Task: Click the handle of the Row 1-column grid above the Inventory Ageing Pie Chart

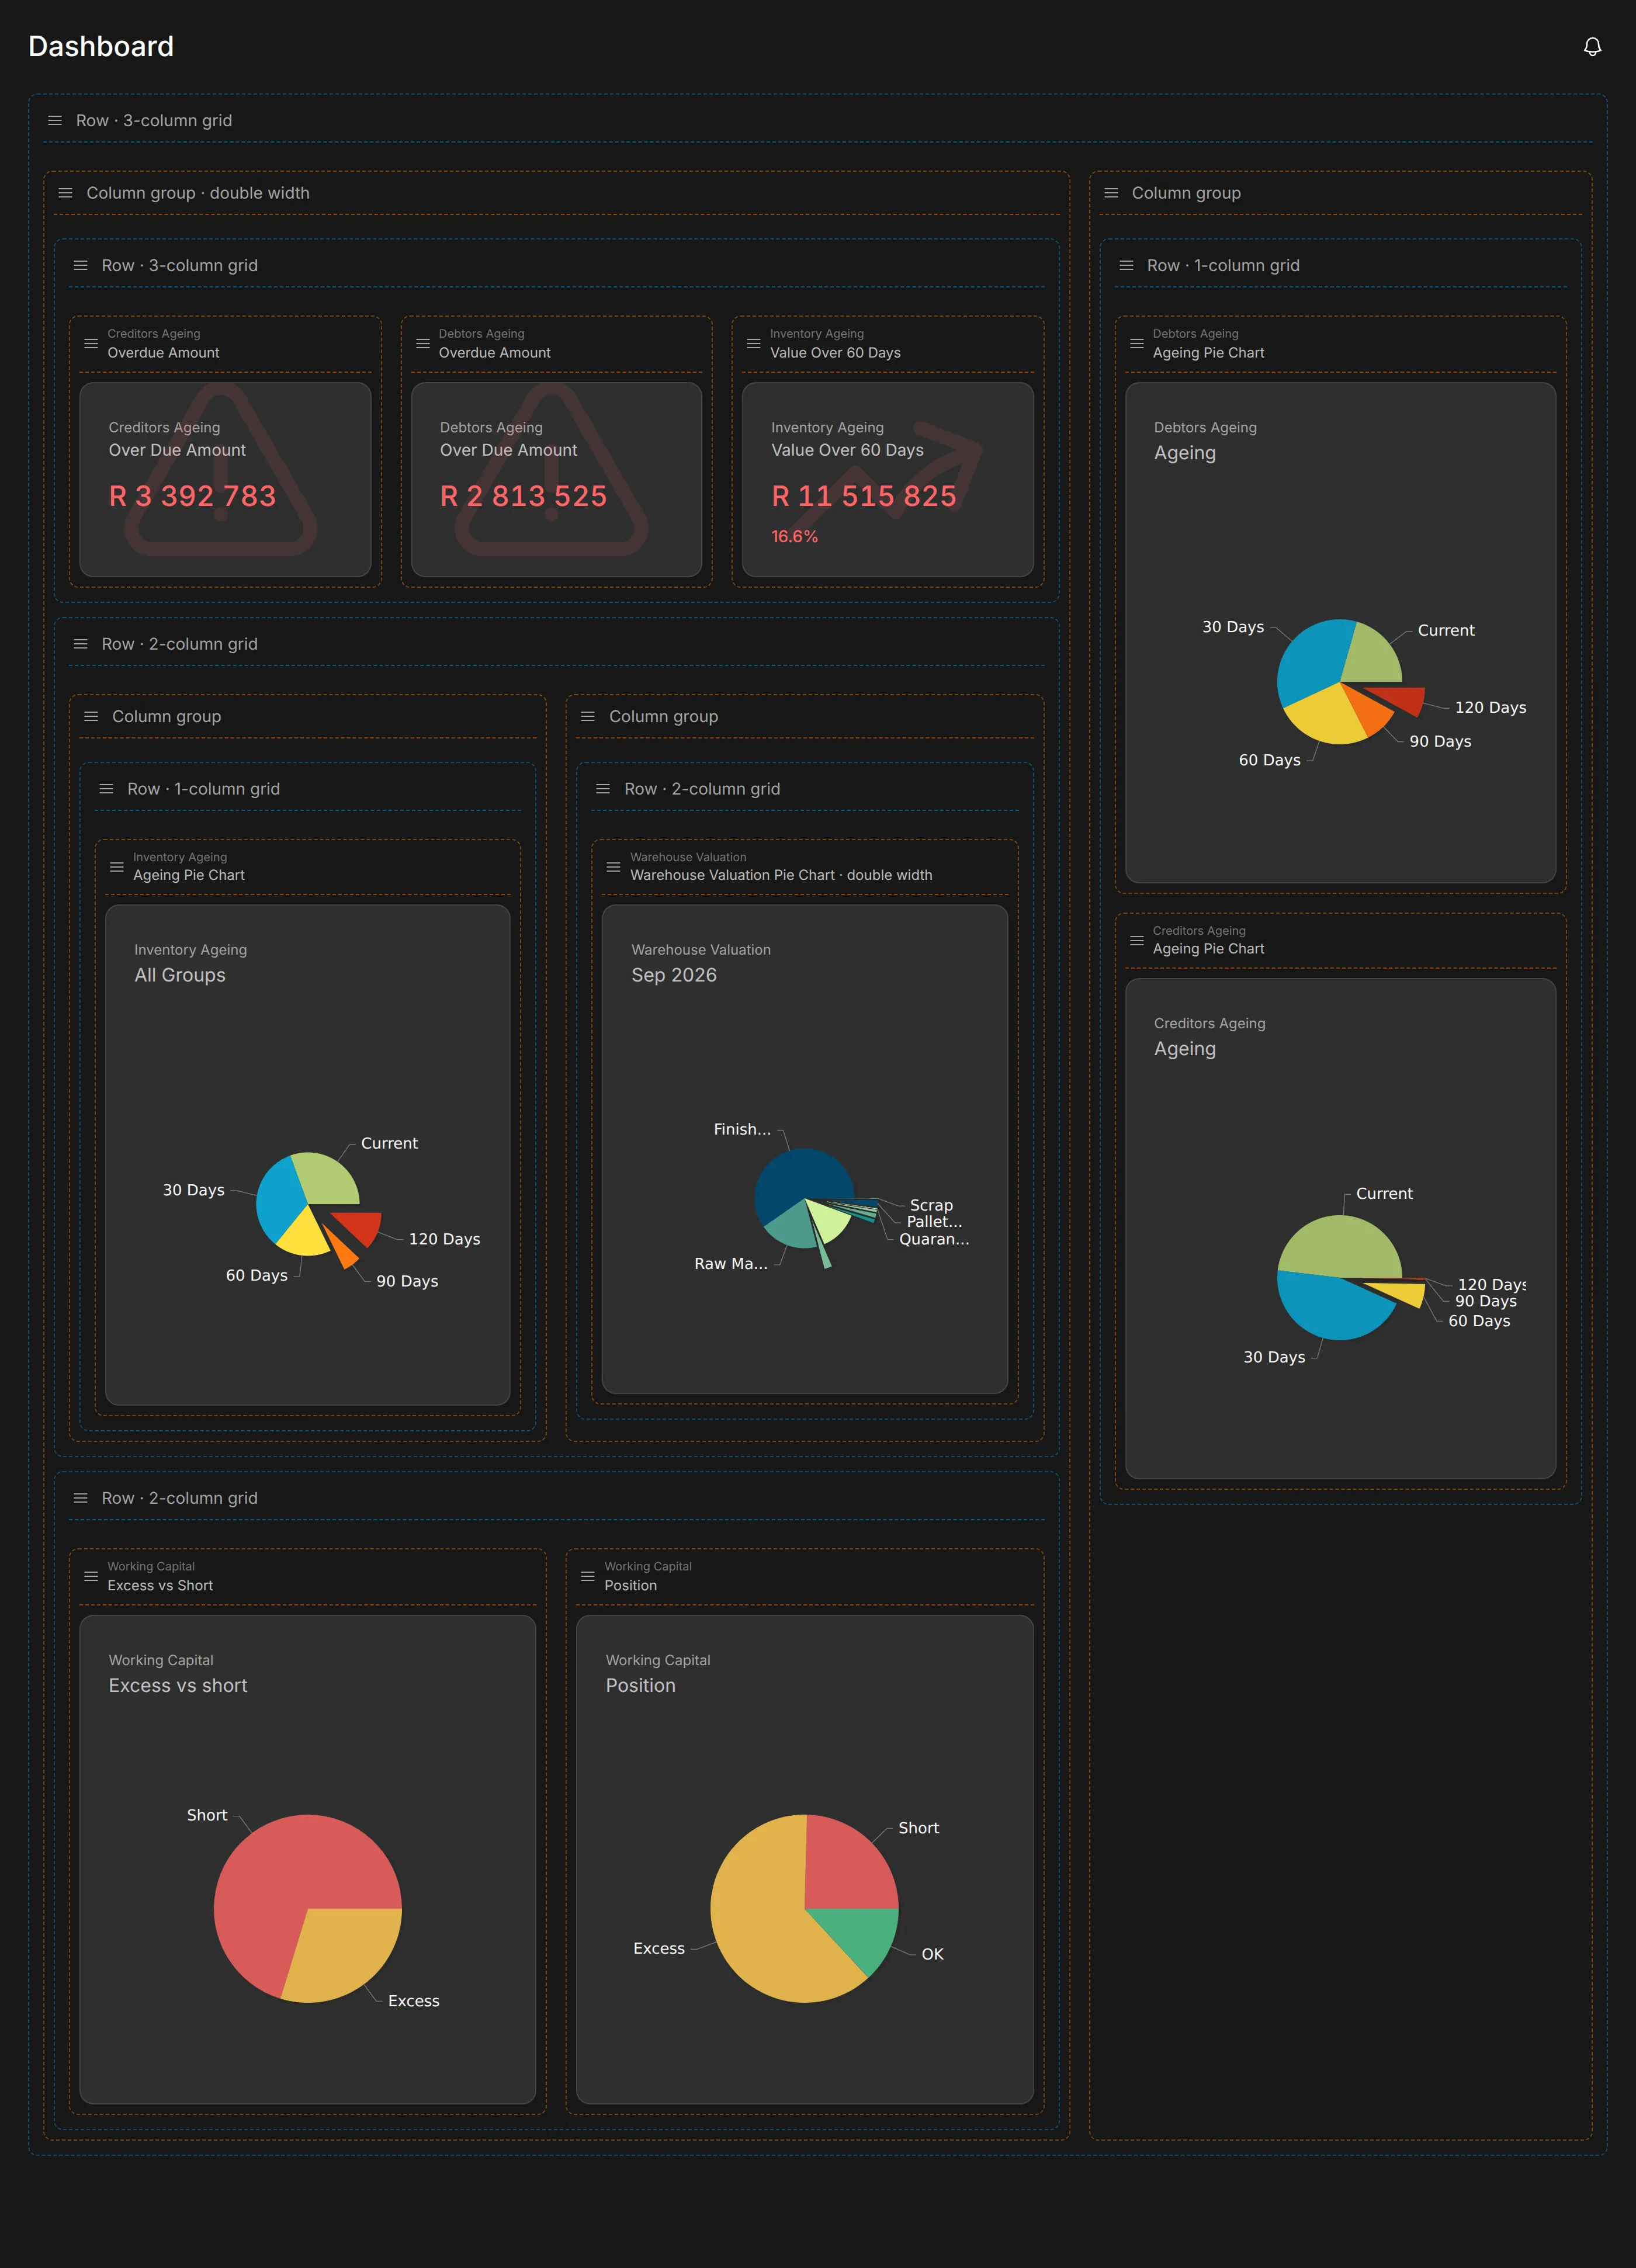Action: (x=106, y=789)
